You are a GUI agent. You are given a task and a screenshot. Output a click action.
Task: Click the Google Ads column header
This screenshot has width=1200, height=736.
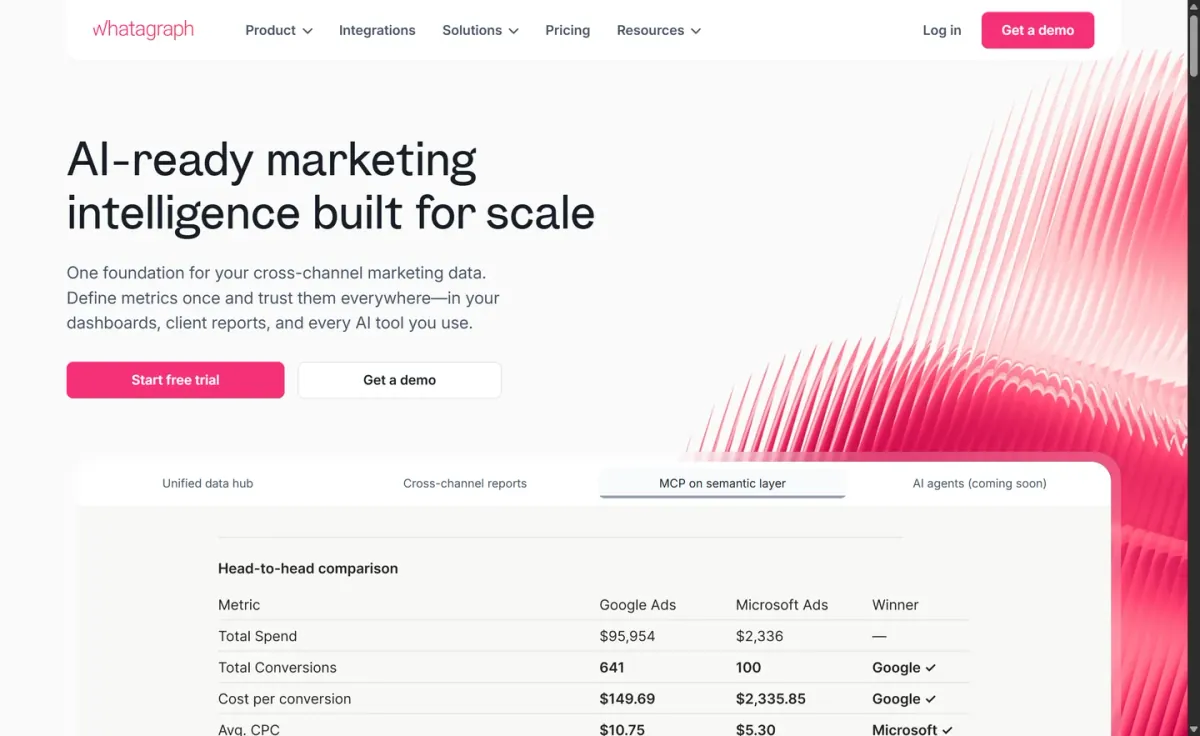click(638, 605)
